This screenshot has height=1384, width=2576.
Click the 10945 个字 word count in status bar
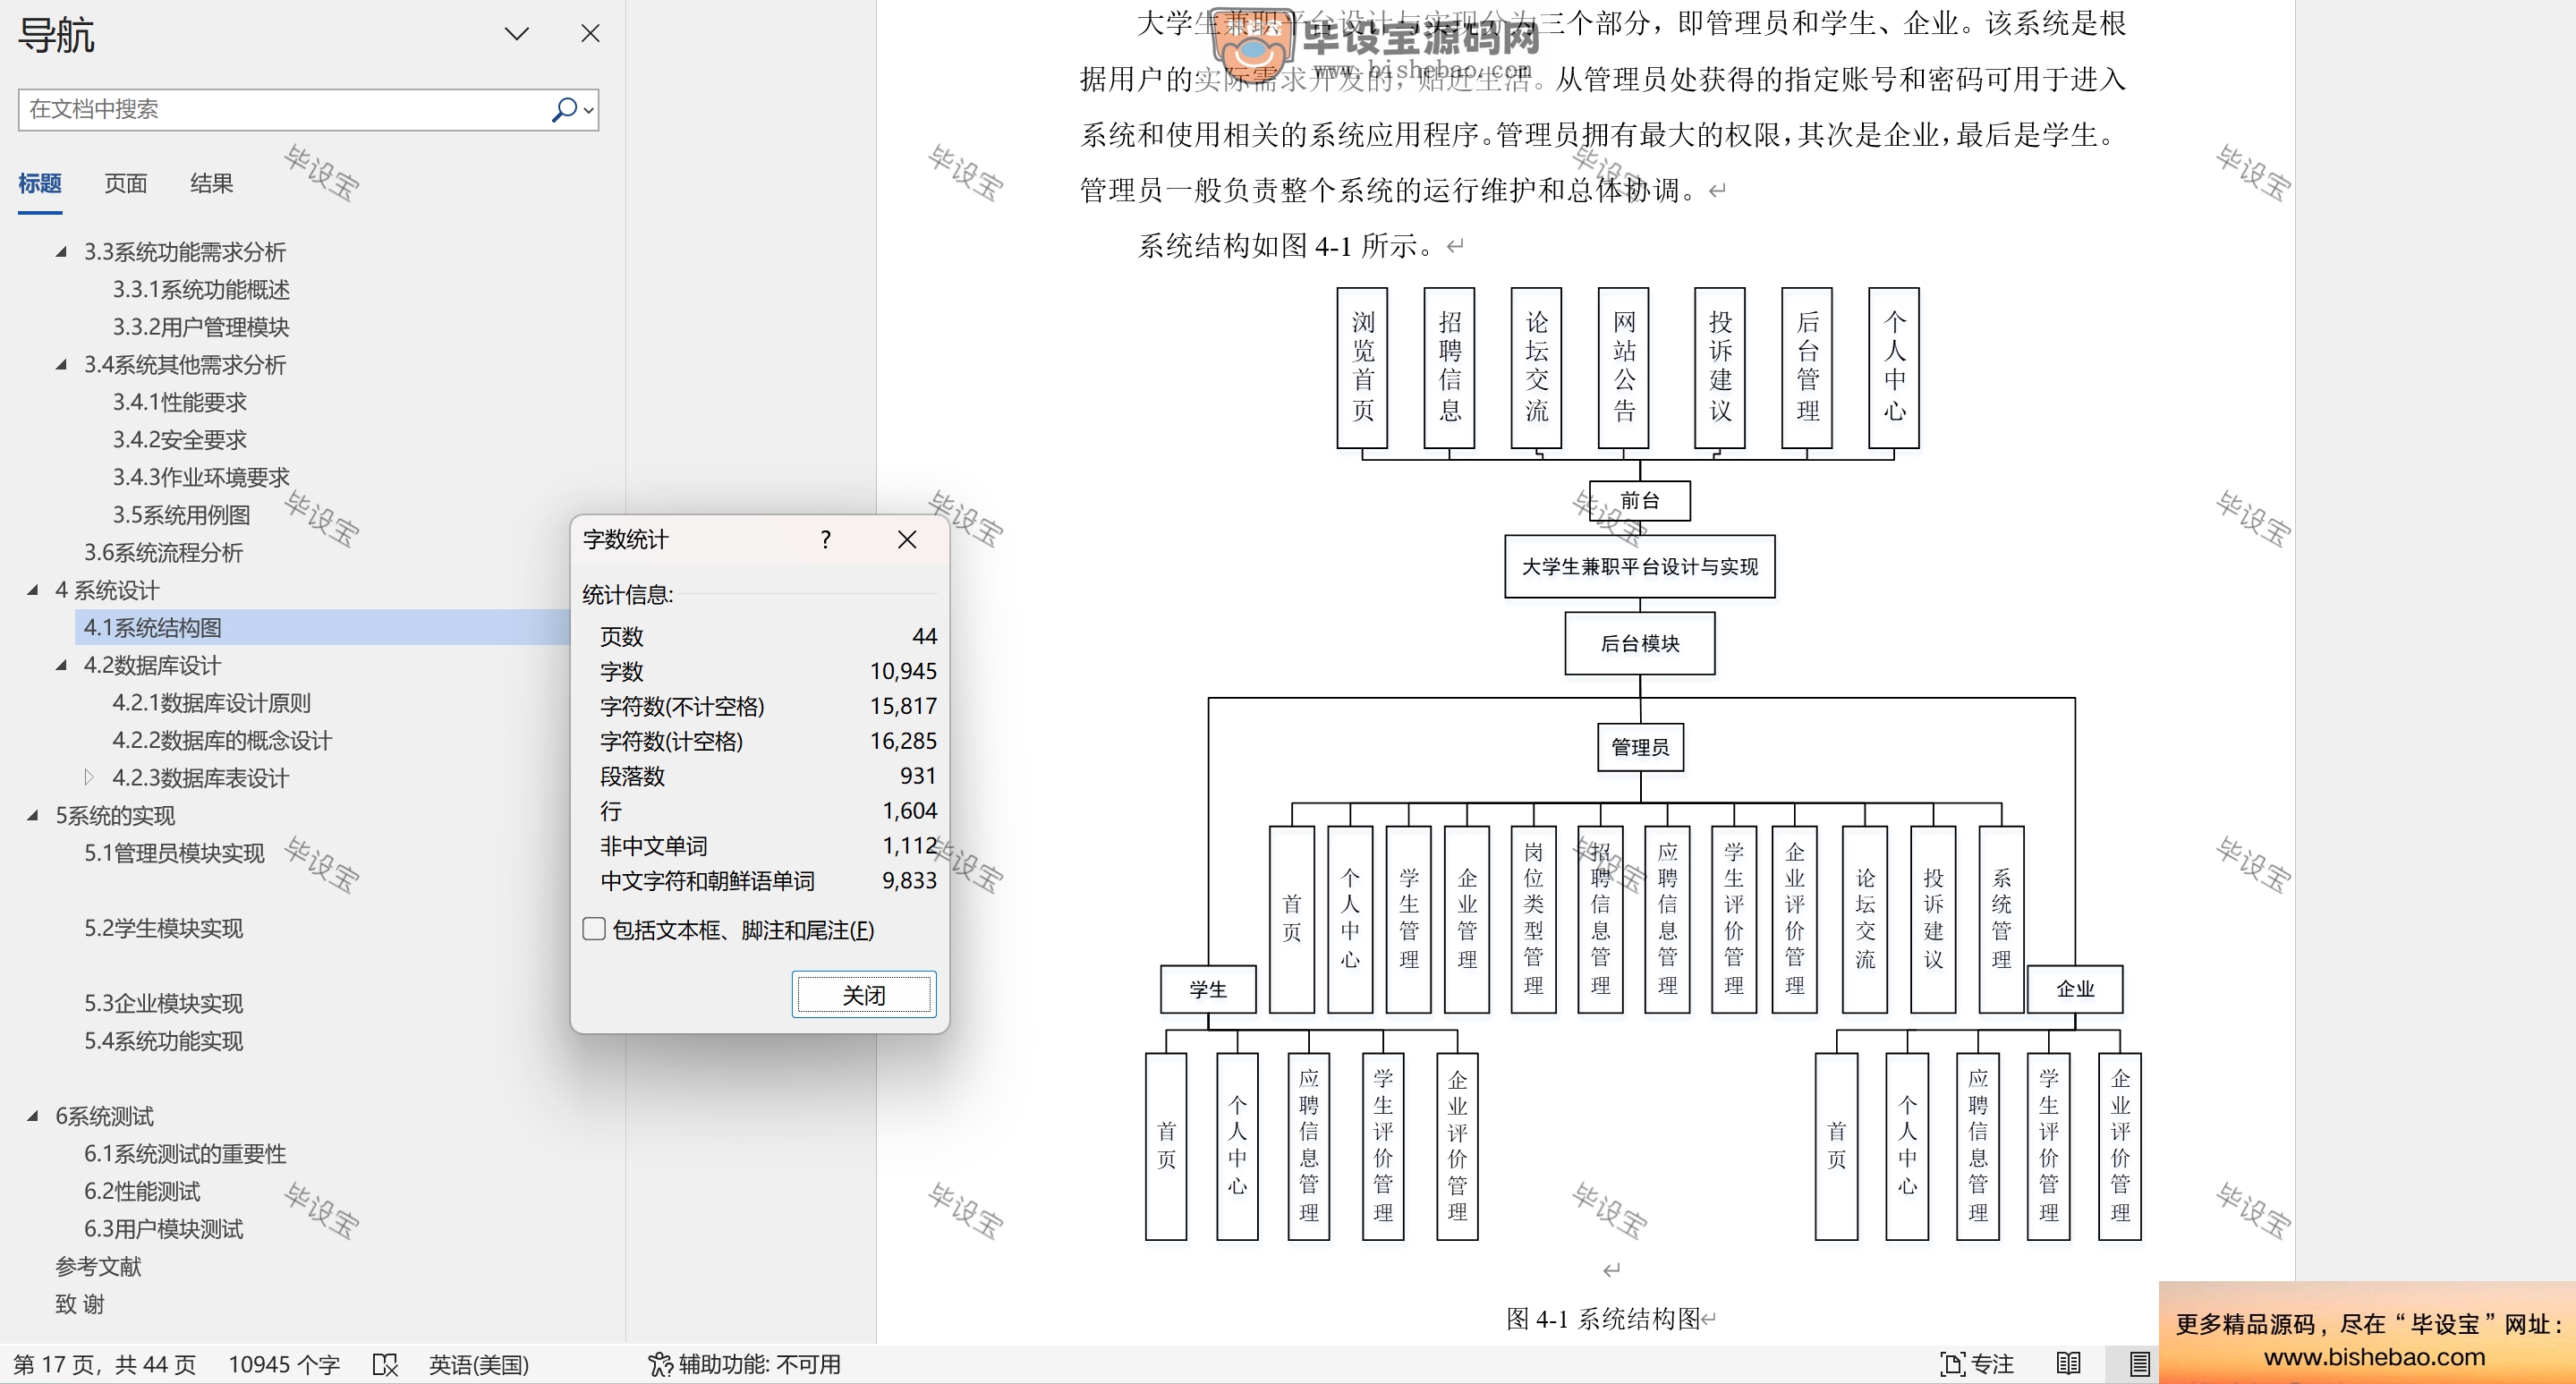pyautogui.click(x=284, y=1364)
